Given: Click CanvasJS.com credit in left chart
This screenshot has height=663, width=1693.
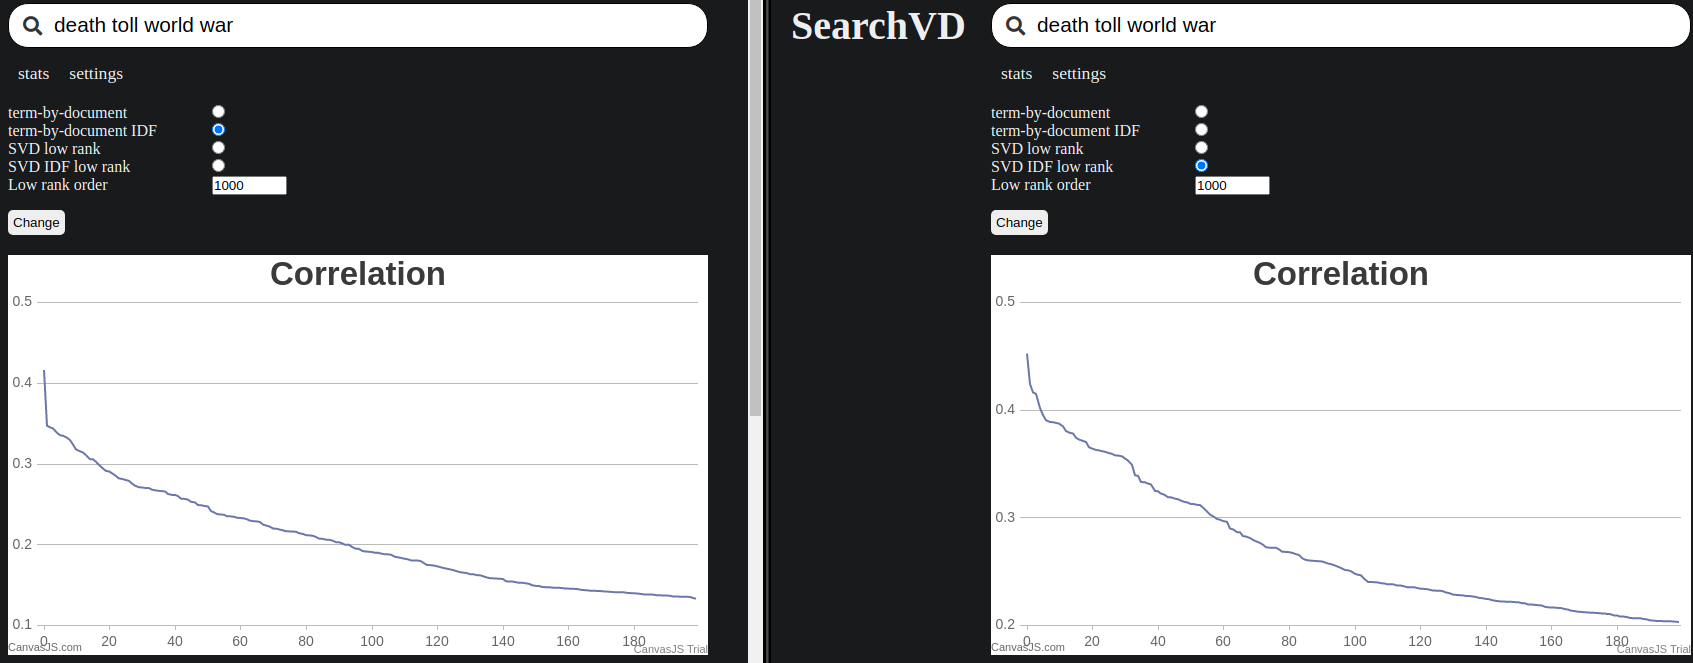Looking at the screenshot, I should coord(45,648).
